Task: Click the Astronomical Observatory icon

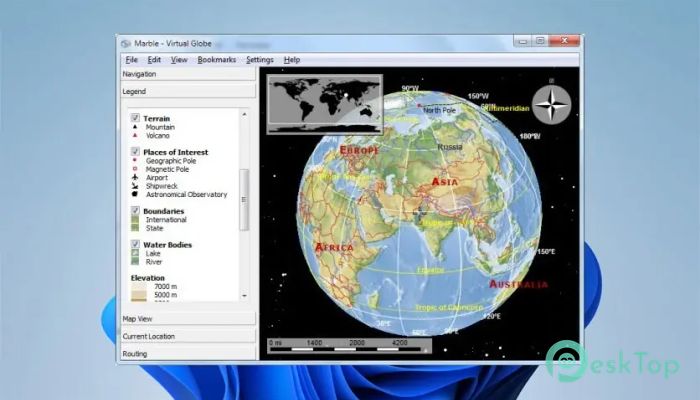Action: coord(135,194)
